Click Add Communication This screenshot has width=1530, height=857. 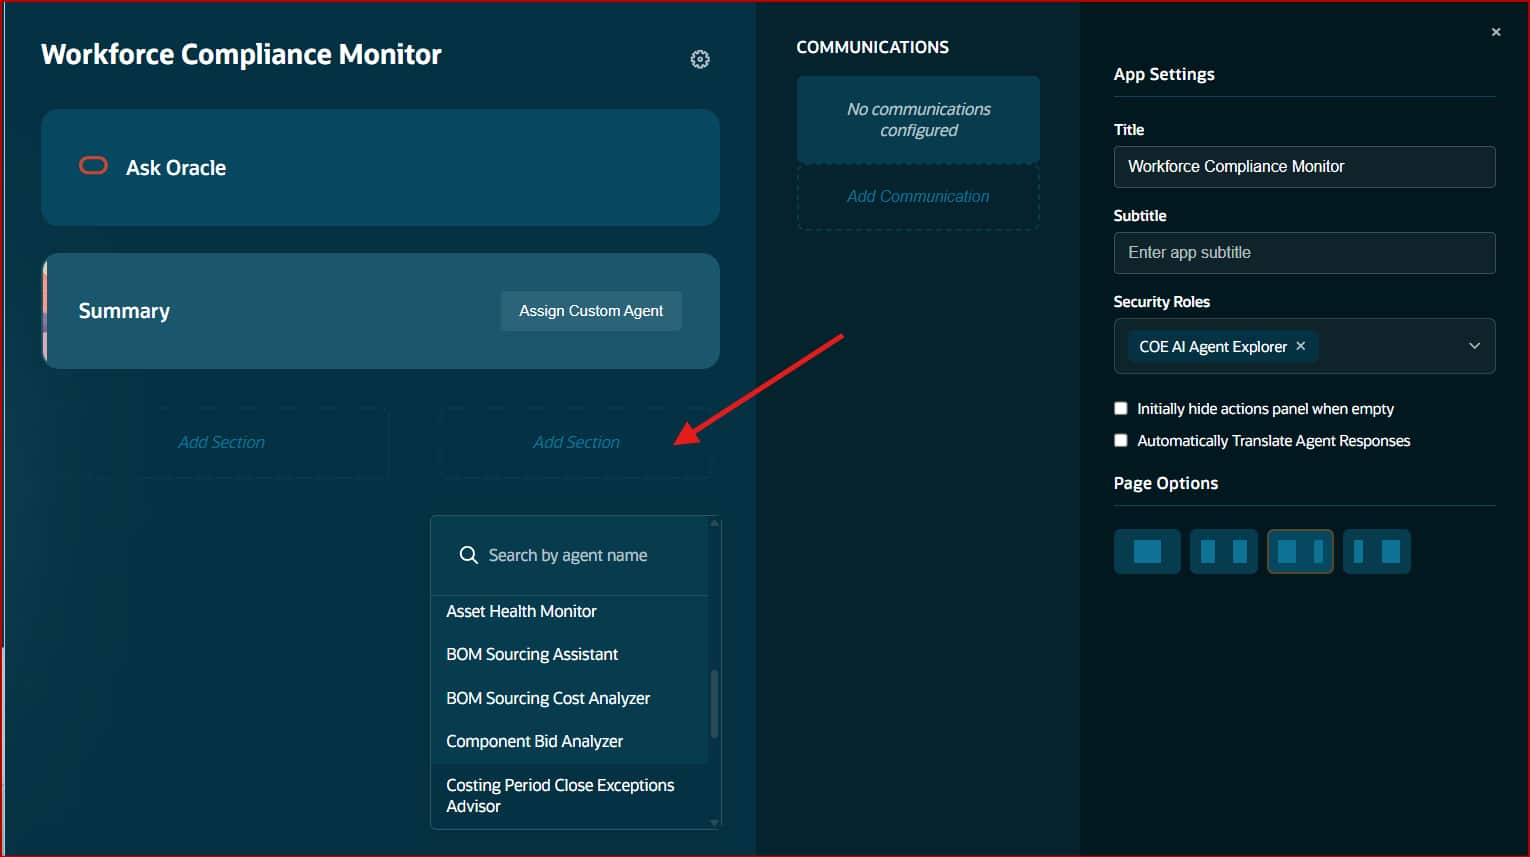pos(918,197)
